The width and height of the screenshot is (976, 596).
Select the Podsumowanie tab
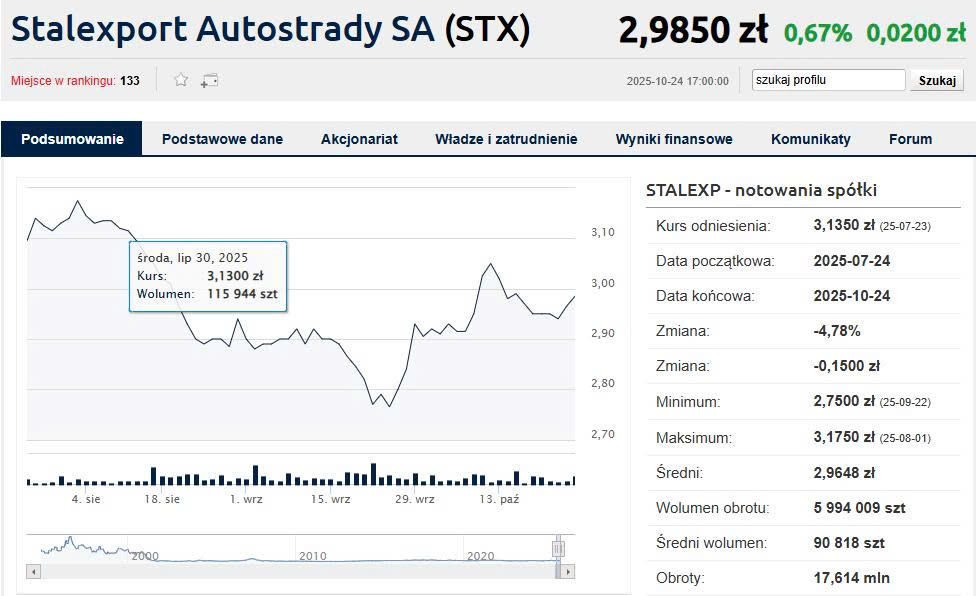click(x=72, y=139)
